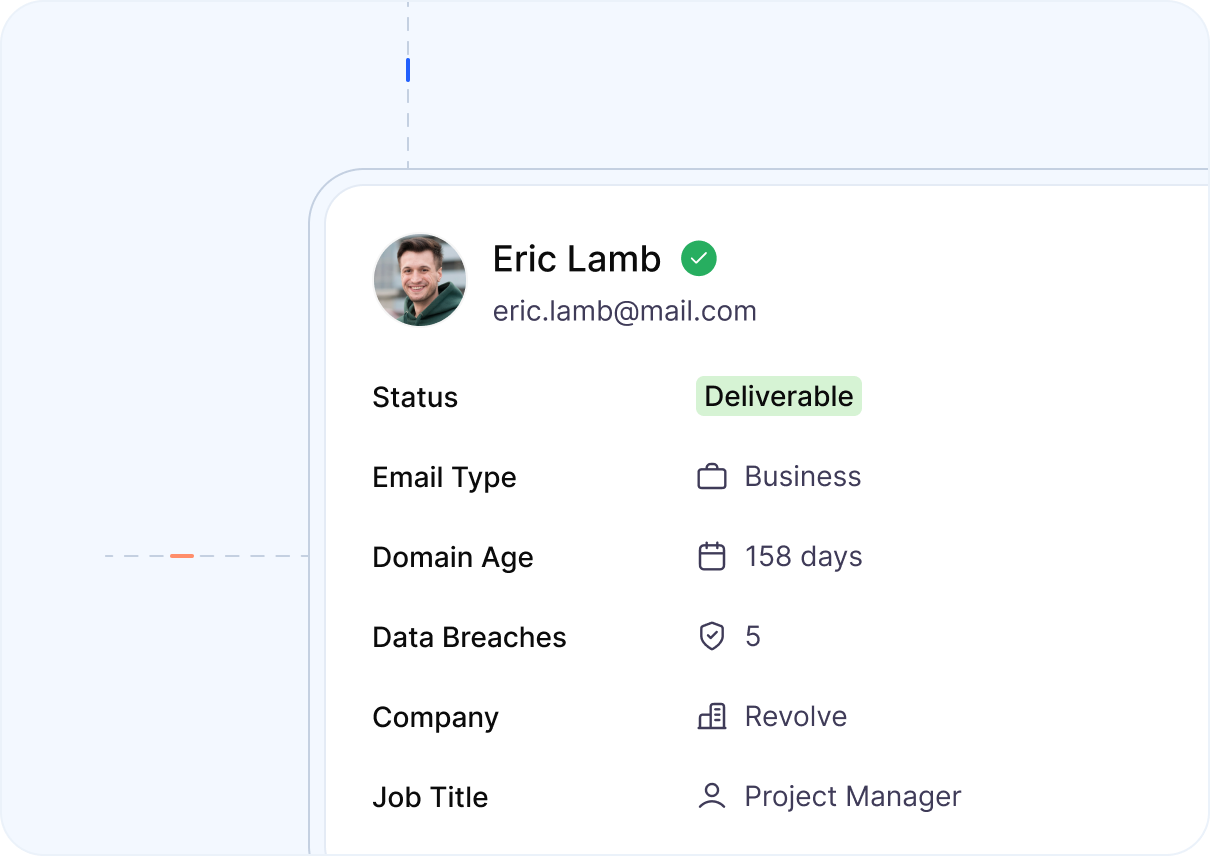Image resolution: width=1210 pixels, height=856 pixels.
Task: Click the Data Breaches value 5
Action: point(753,636)
